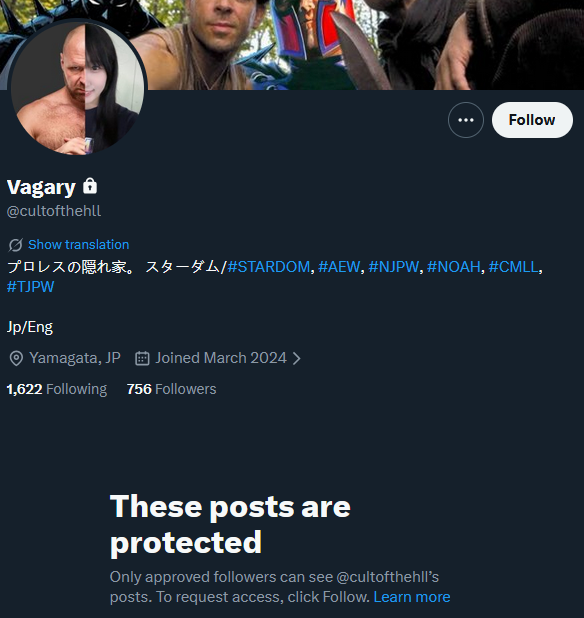Viewport: 584px width, 618px height.
Task: Open the #CMLL hashtag
Action: [x=513, y=267]
